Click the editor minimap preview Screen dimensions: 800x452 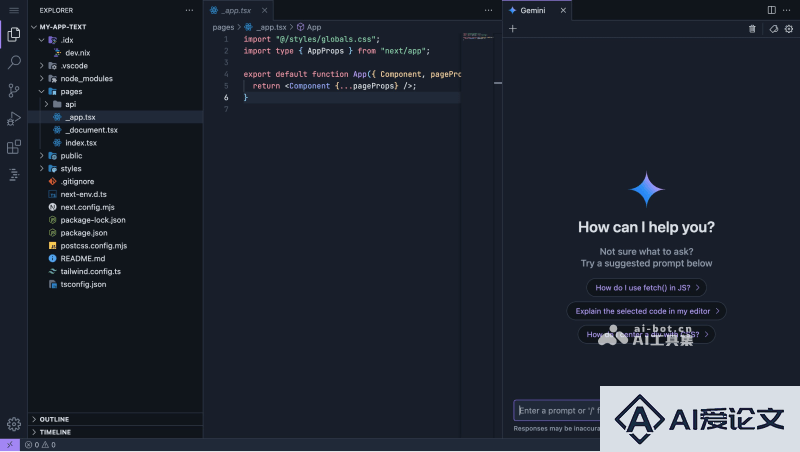[x=478, y=37]
